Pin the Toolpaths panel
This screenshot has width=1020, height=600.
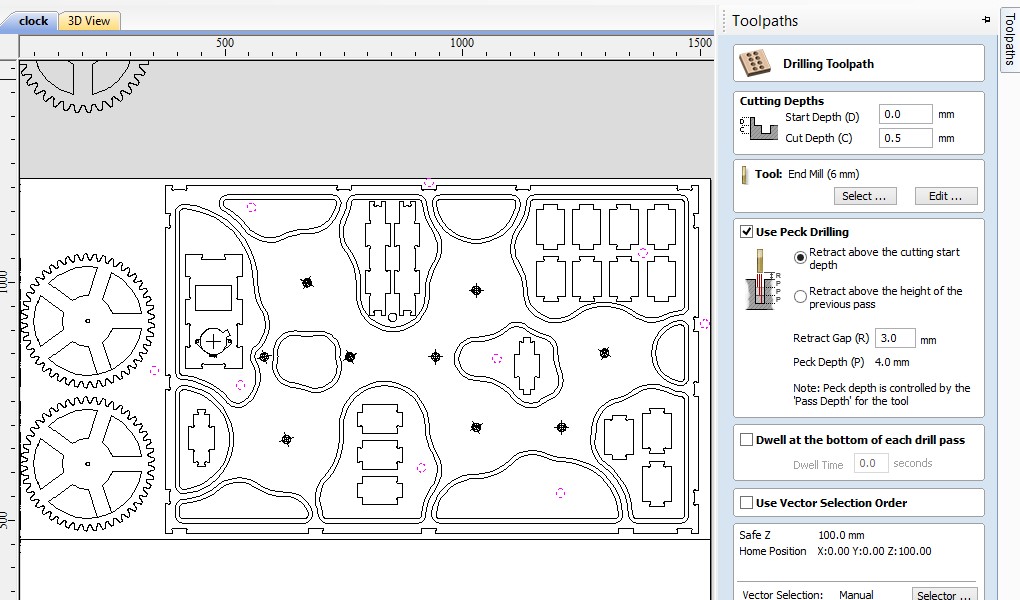(986, 20)
